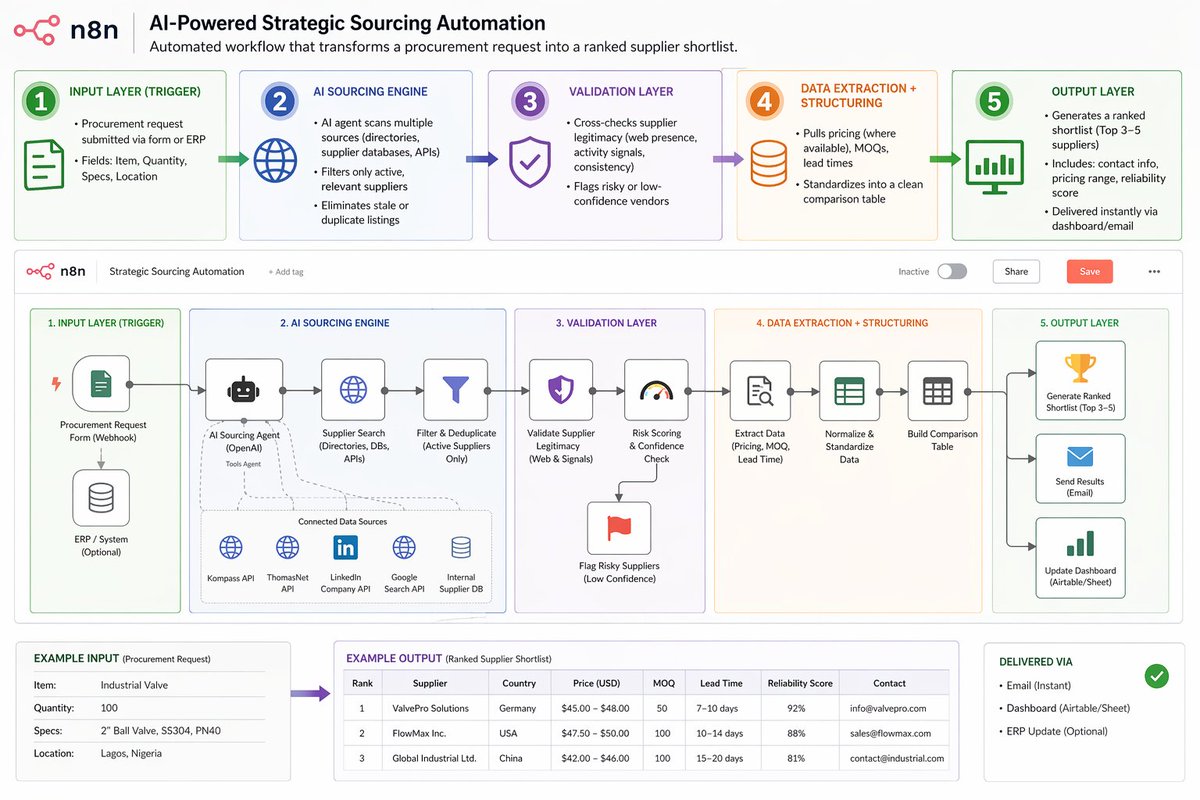1200x800 pixels.
Task: Click the Share button
Action: [x=1016, y=271]
